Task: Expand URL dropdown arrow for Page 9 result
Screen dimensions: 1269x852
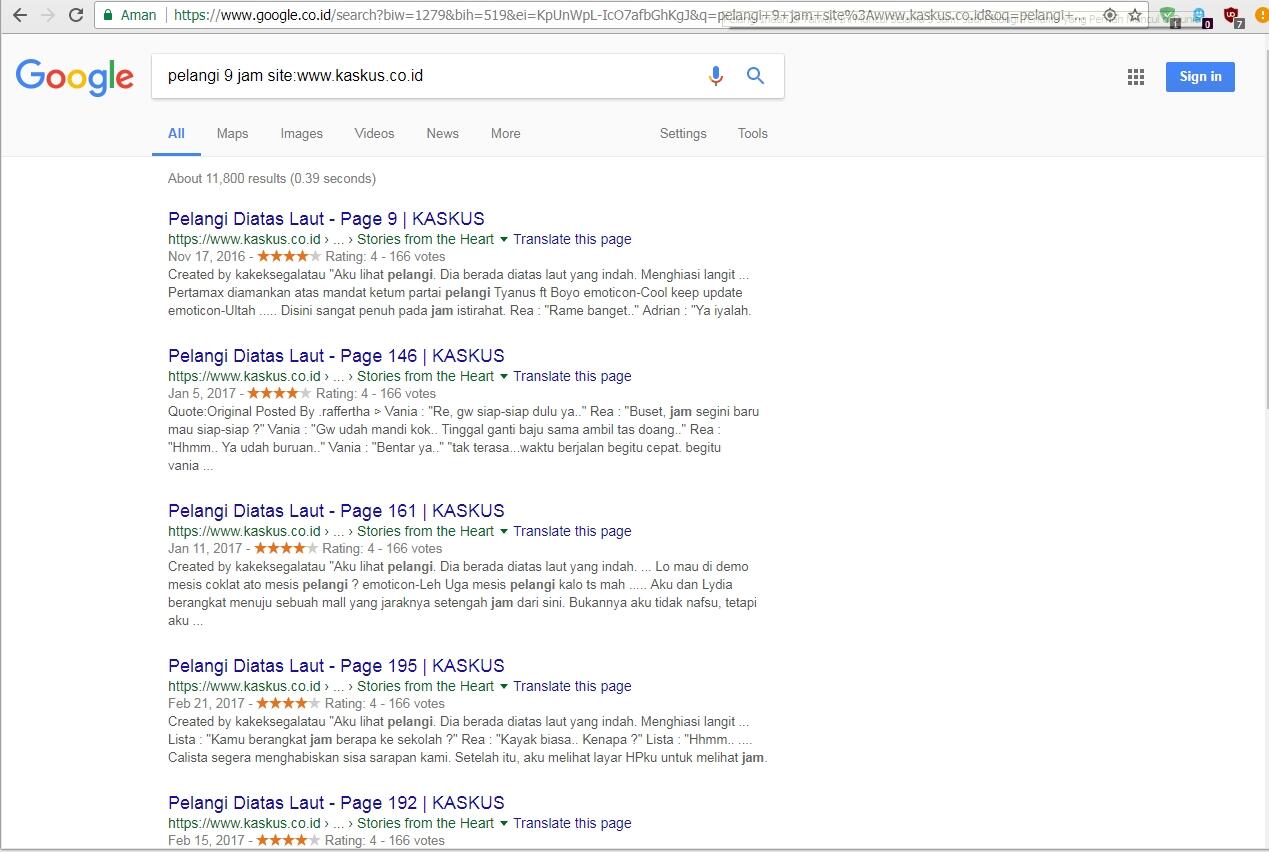Action: (504, 239)
